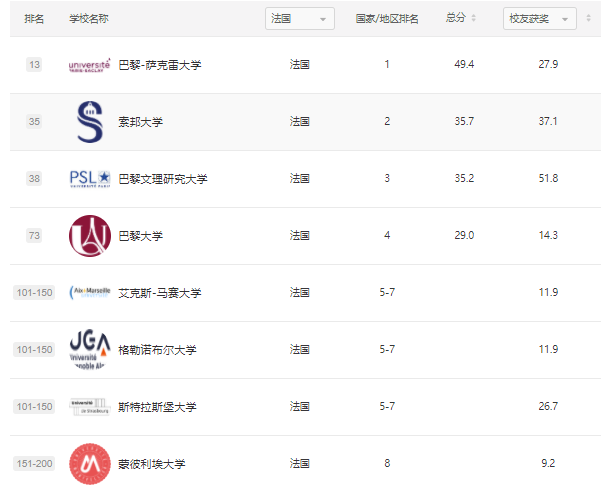Click total score 29.0
The image size is (613, 491).
(x=464, y=235)
